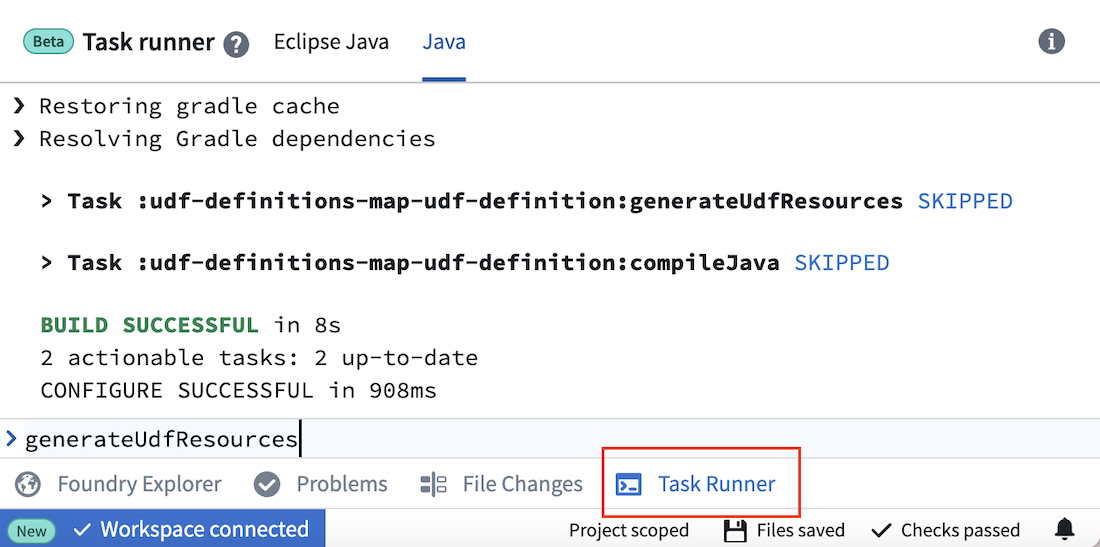The image size is (1100, 547).
Task: Click the New badge in status bar
Action: point(32,530)
